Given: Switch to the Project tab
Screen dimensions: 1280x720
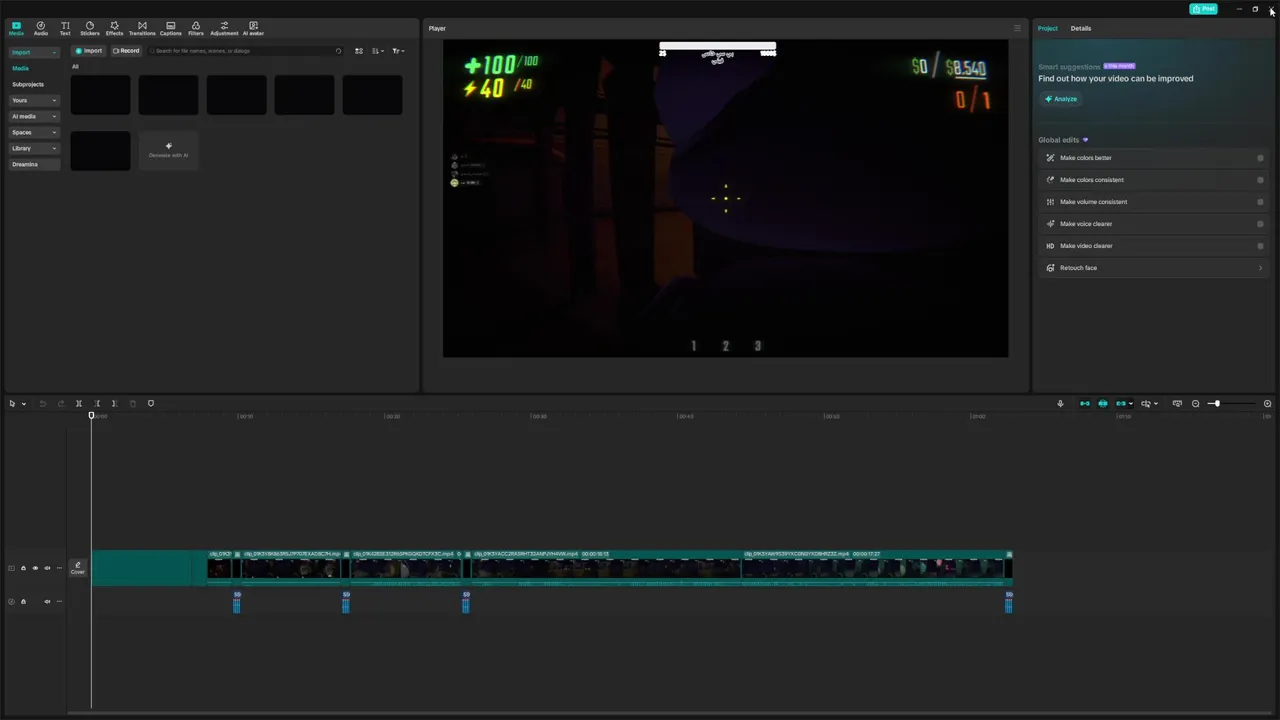Looking at the screenshot, I should pos(1047,28).
